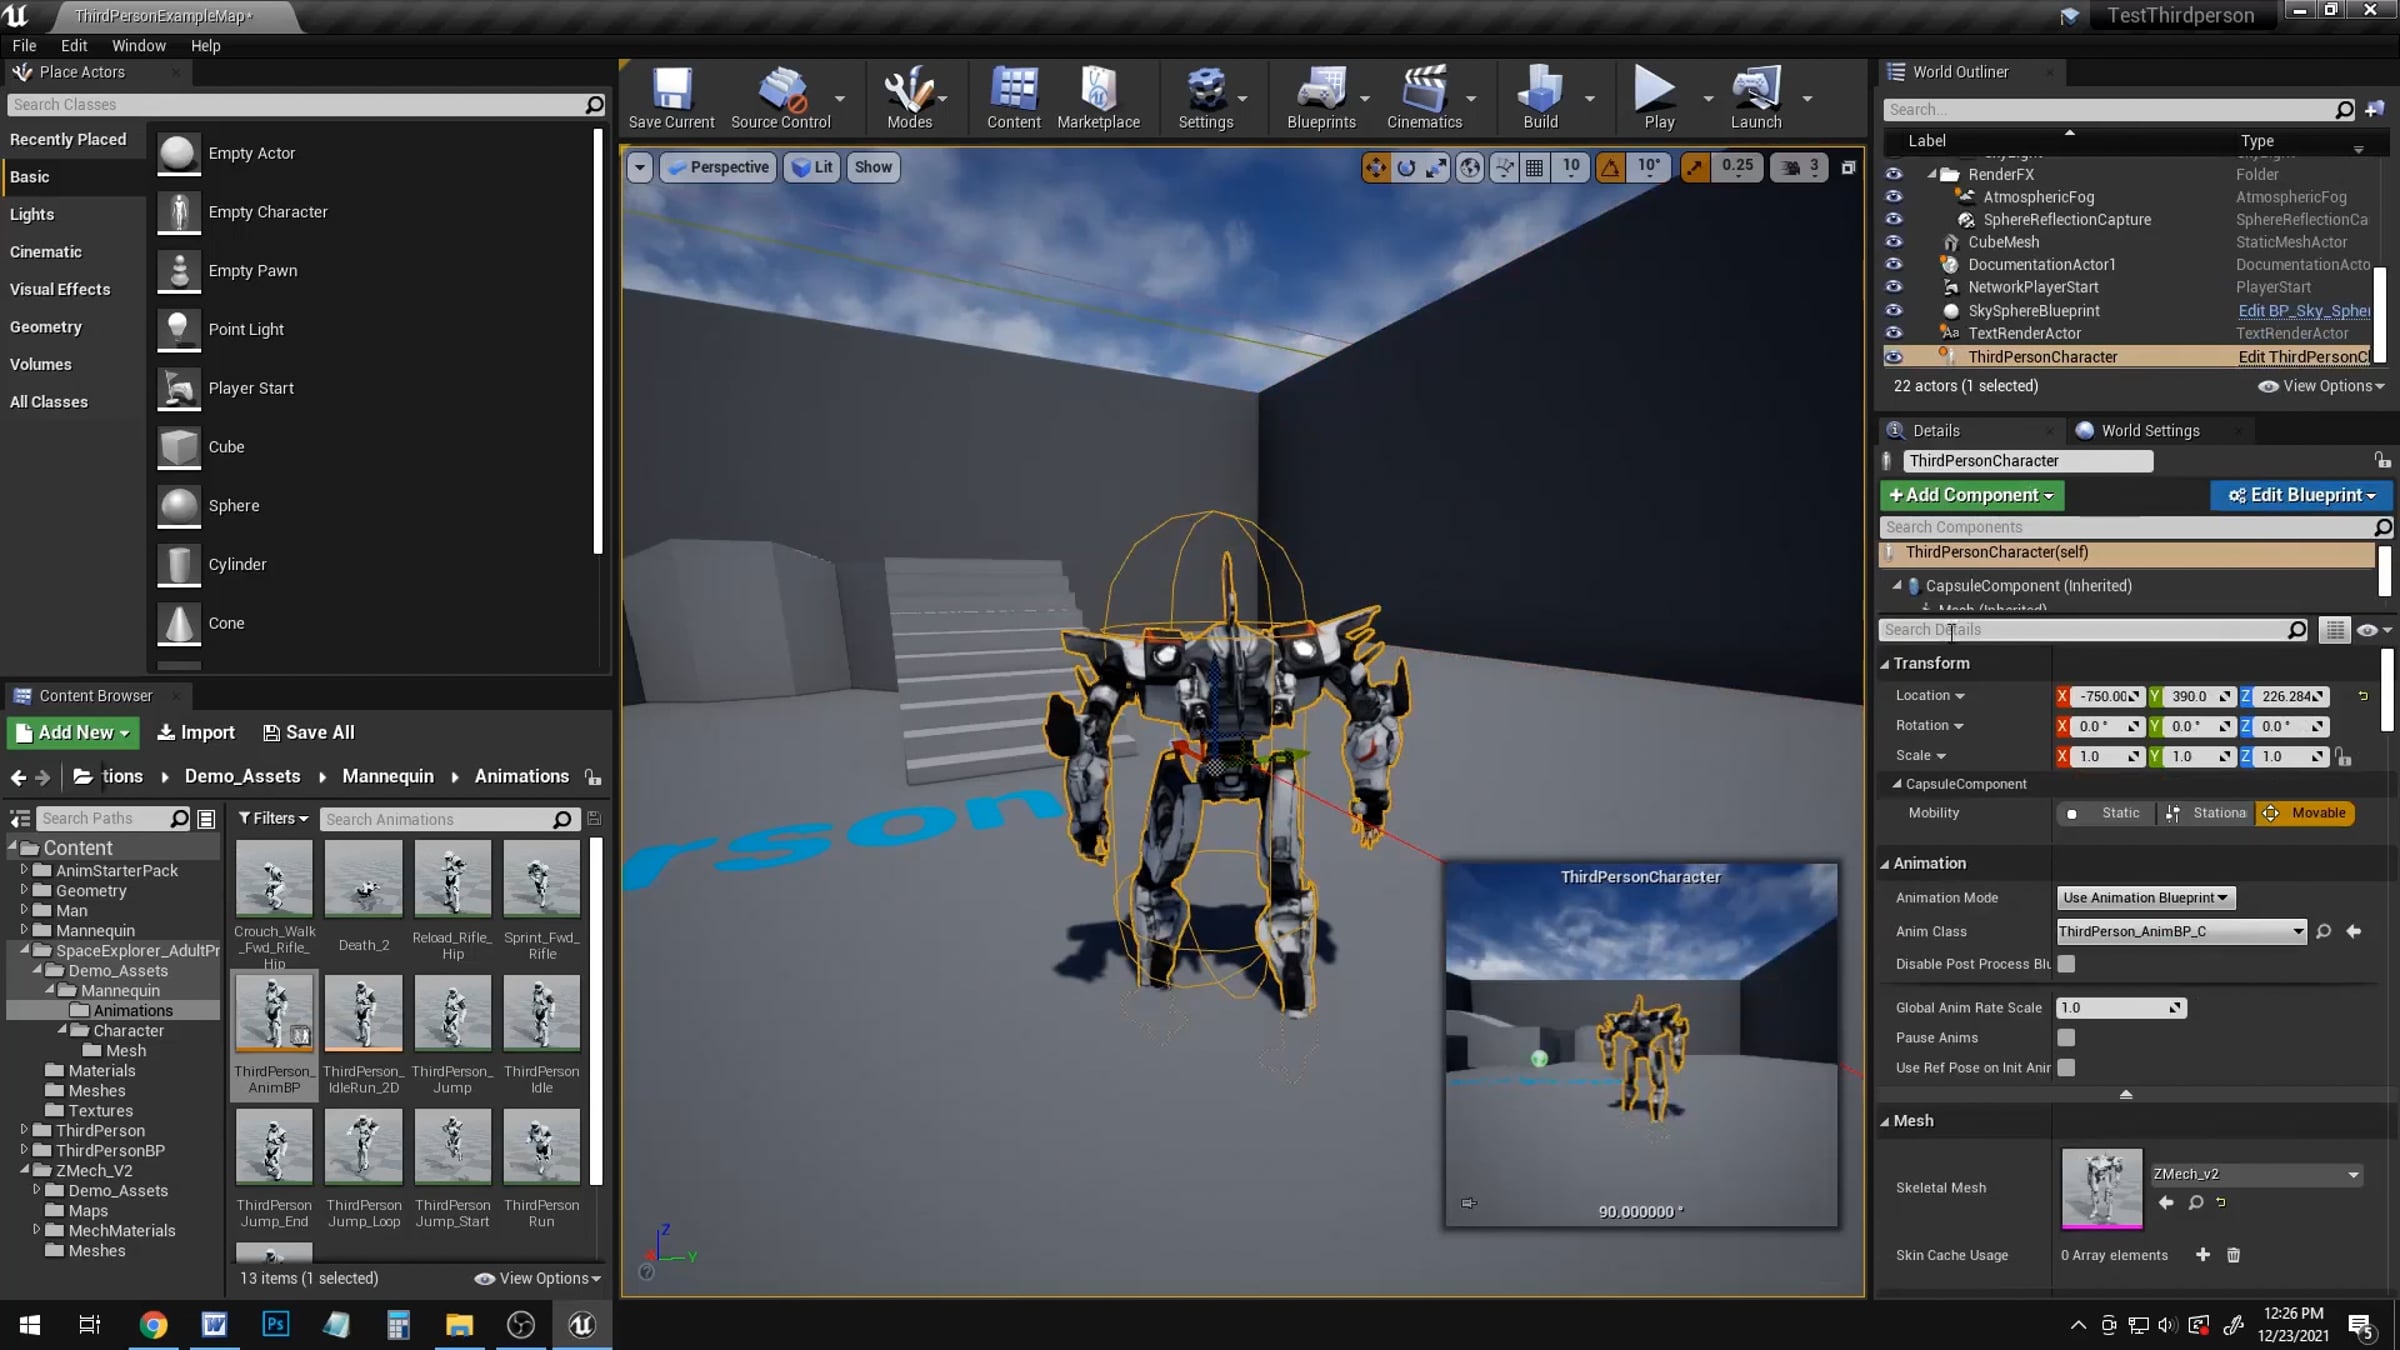Enable Disable Post Process Blueprint checkbox
Image resolution: width=2400 pixels, height=1350 pixels.
click(x=2066, y=964)
